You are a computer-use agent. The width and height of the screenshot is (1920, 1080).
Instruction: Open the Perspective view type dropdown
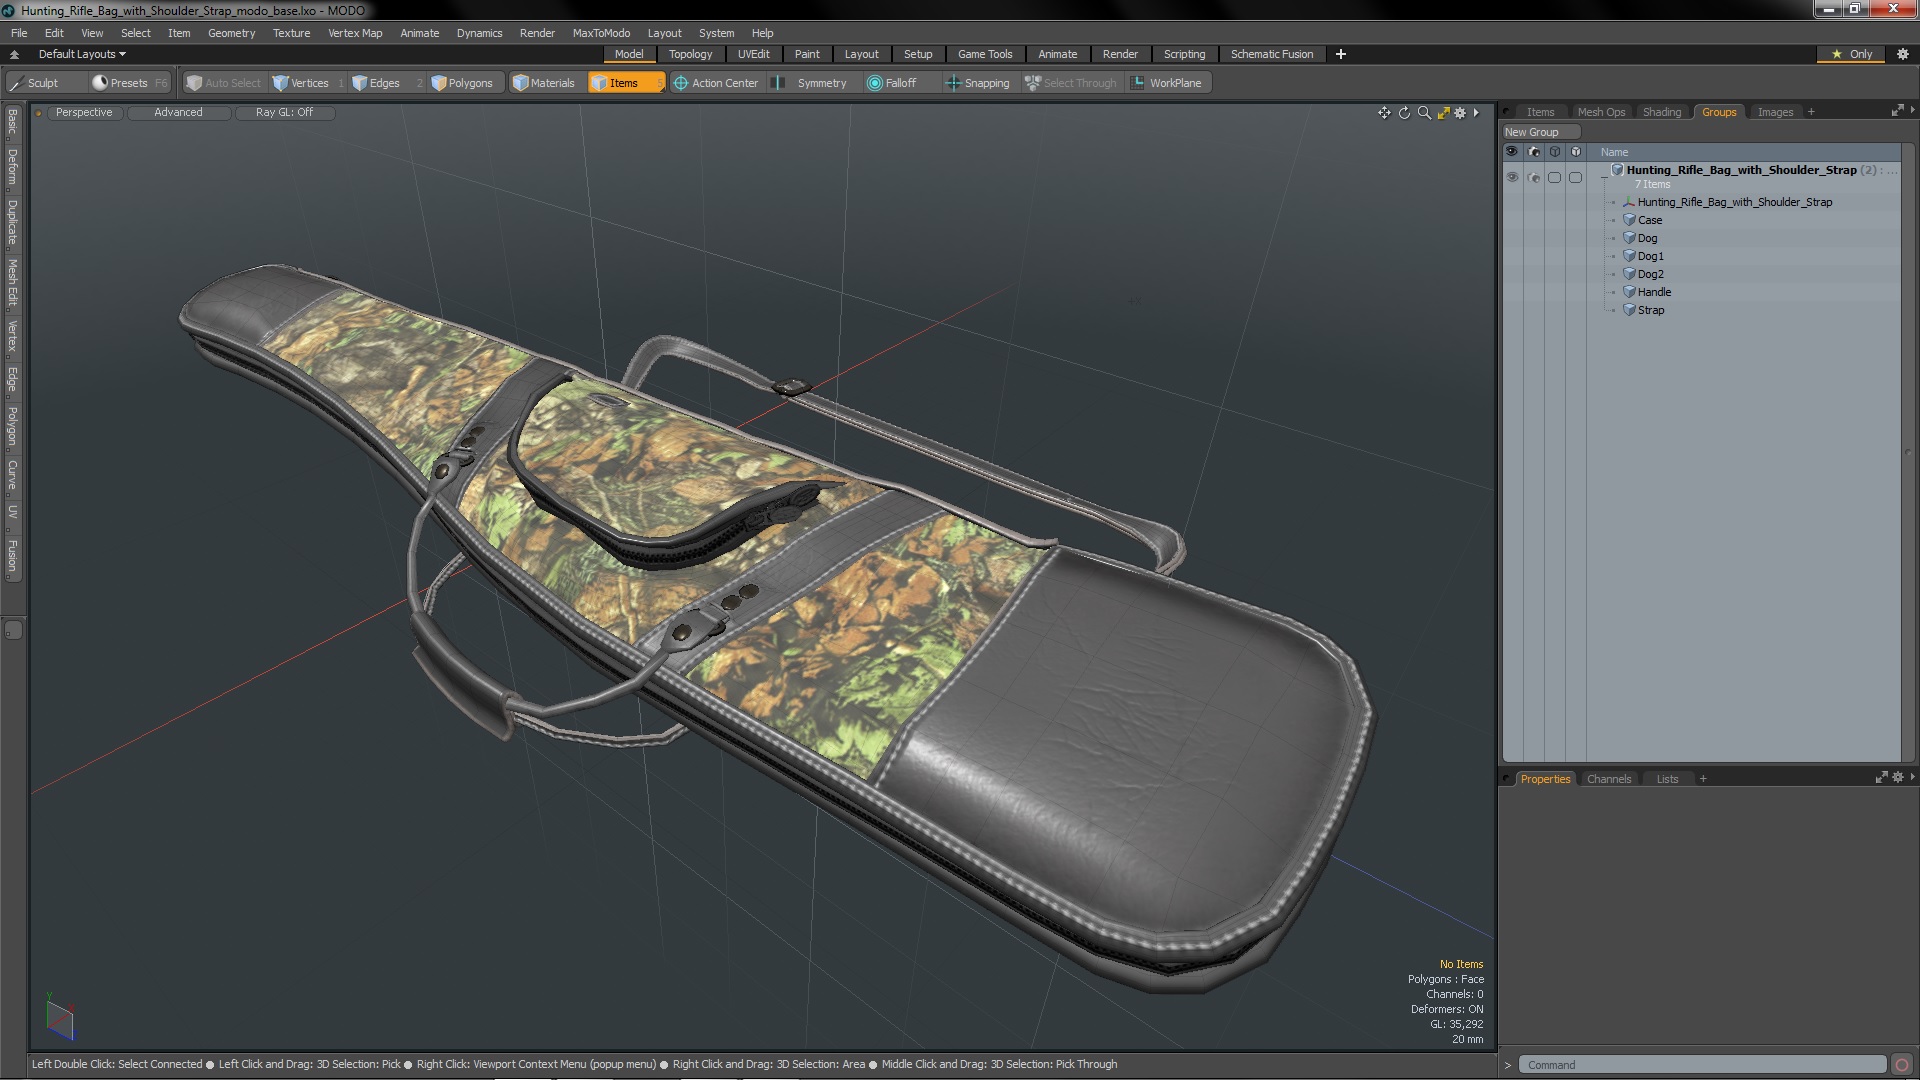pyautogui.click(x=84, y=112)
